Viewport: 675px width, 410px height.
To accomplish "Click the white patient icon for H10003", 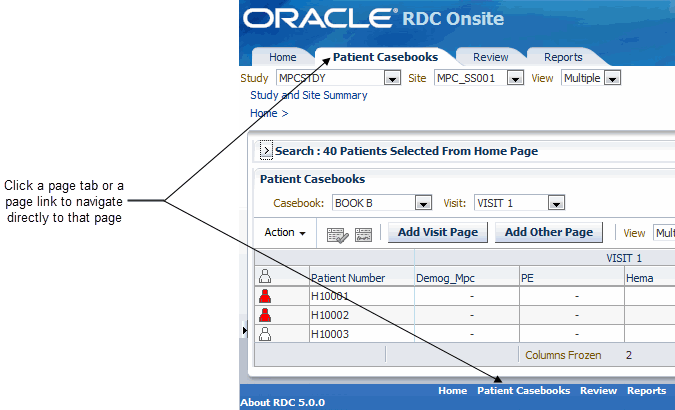I will (x=265, y=334).
